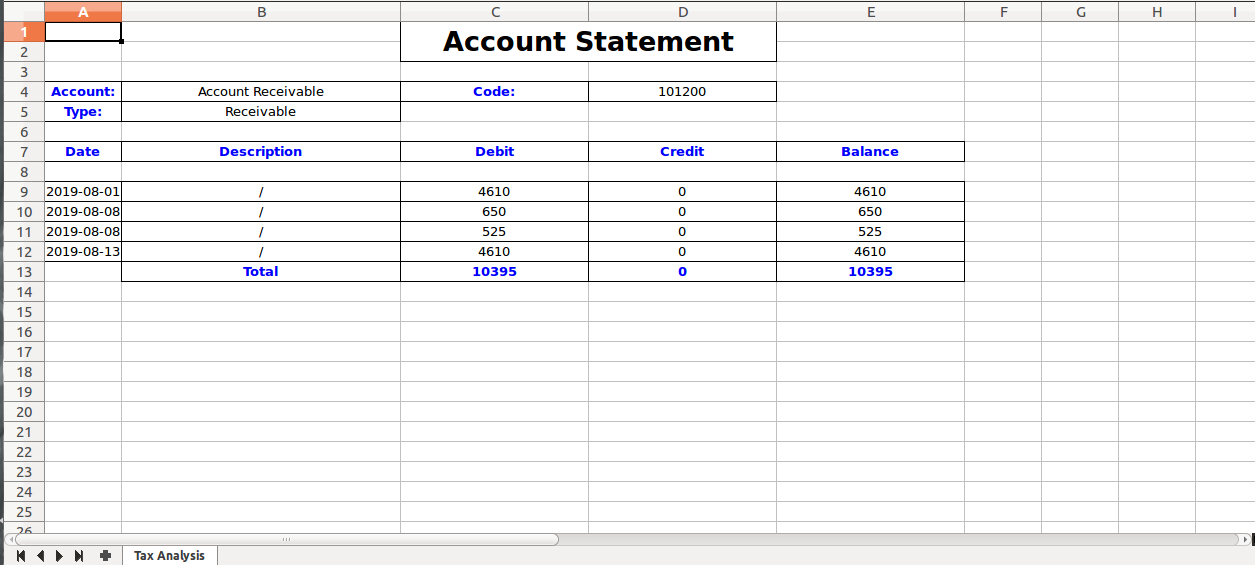1255x565 pixels.
Task: Select the 'Account Receivable' cell
Action: tap(261, 92)
